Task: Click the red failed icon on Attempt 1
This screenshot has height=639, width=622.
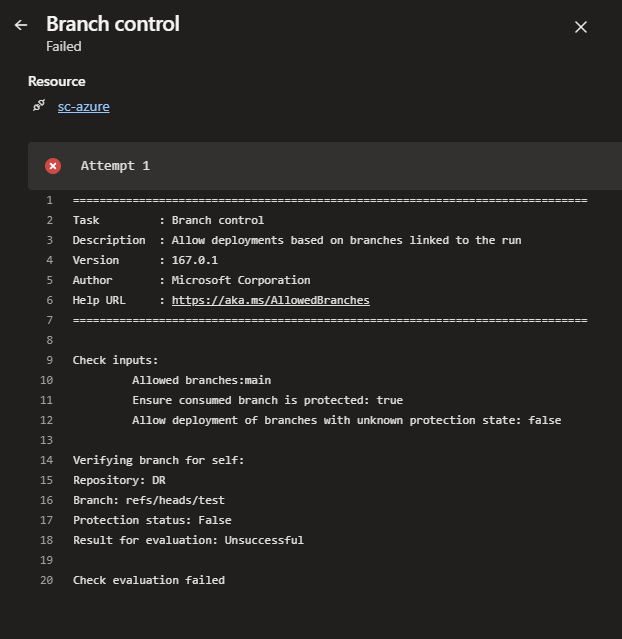Action: (53, 166)
